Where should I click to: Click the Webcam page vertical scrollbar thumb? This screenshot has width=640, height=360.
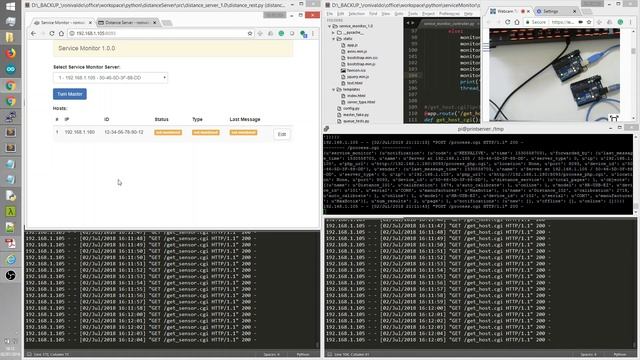point(634,51)
